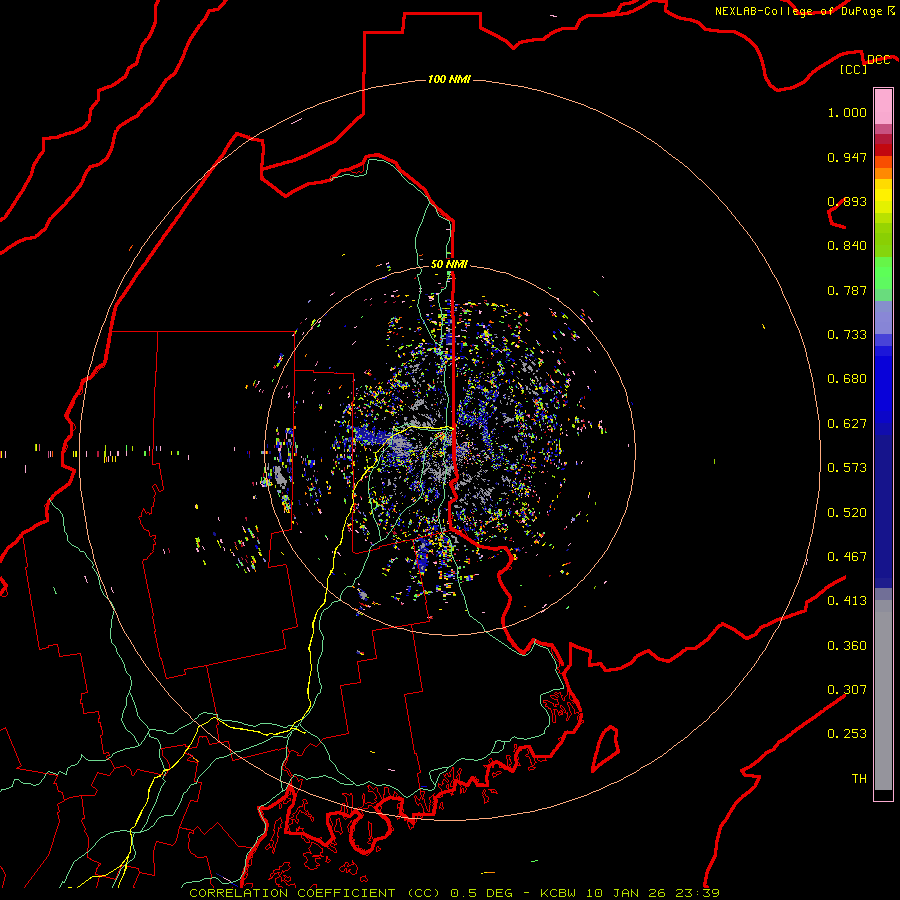This screenshot has width=900, height=900.
Task: Pick the pink segment of color bar
Action: pyautogui.click(x=883, y=107)
